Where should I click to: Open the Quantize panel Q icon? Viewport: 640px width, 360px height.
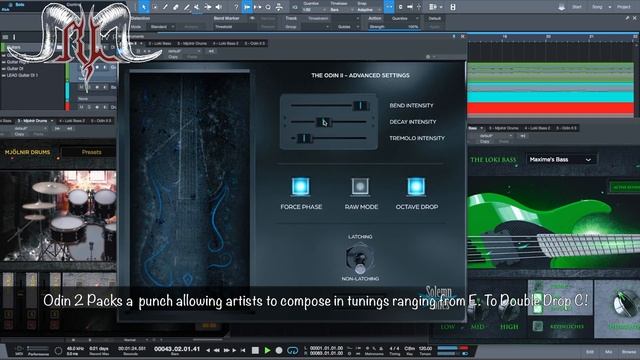tap(268, 7)
